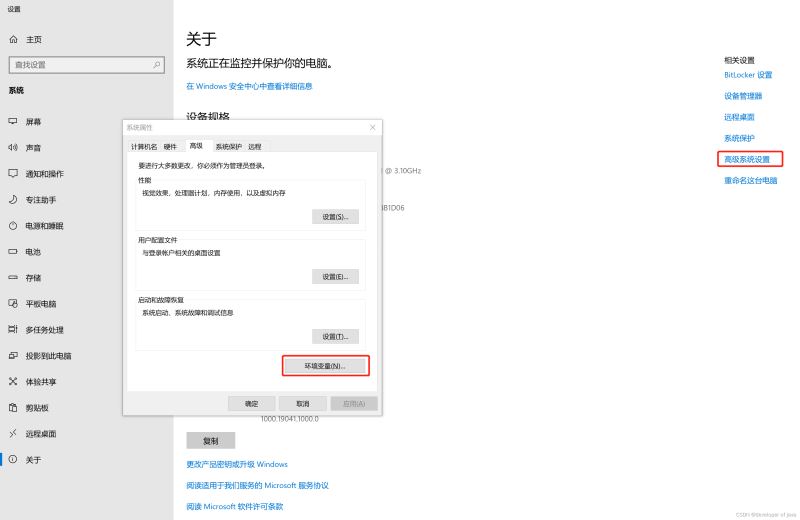800x520 pixels.
Task: Open the Remote Desktop (远程桌面) related settings link
Action: click(x=739, y=117)
